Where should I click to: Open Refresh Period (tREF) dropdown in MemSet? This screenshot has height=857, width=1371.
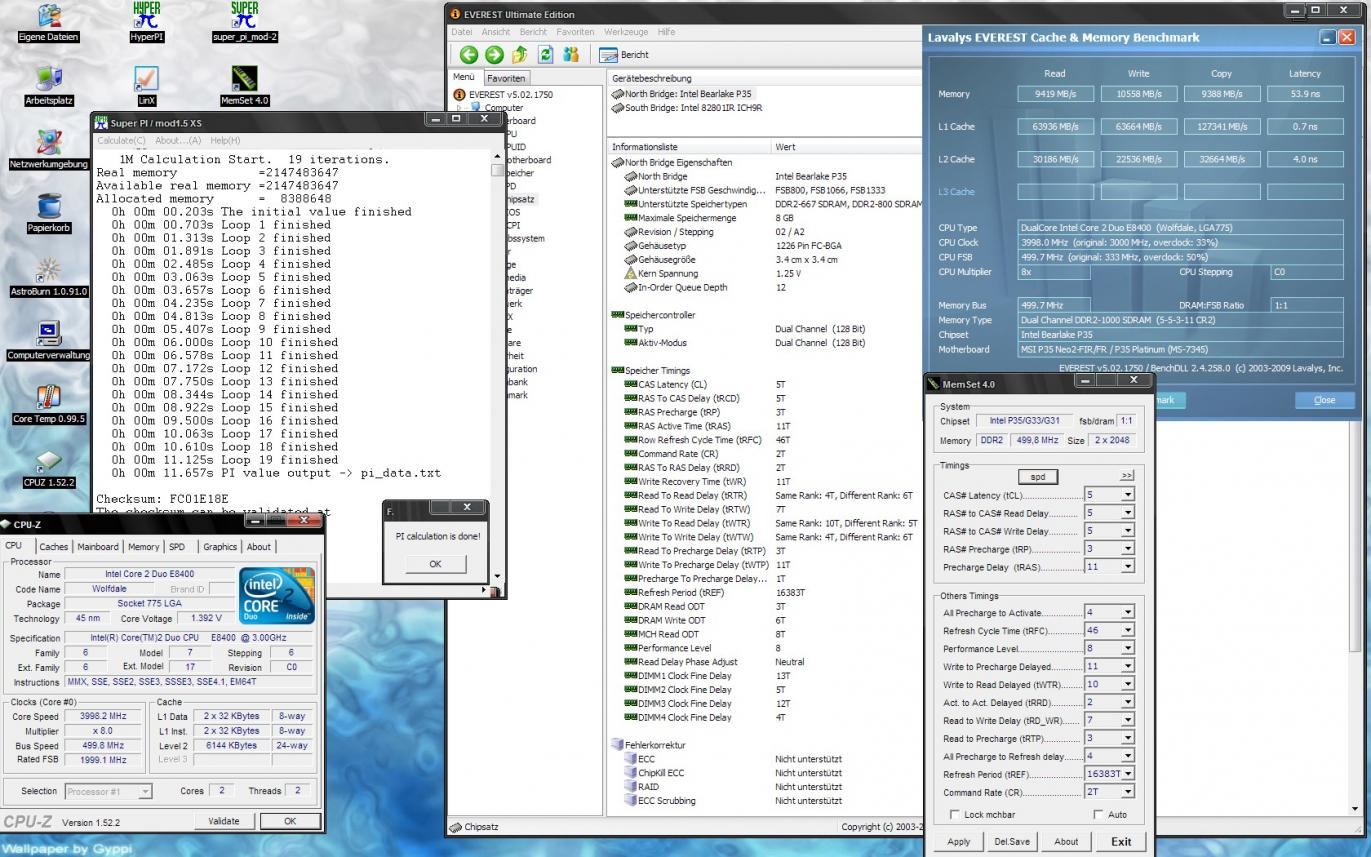1127,774
